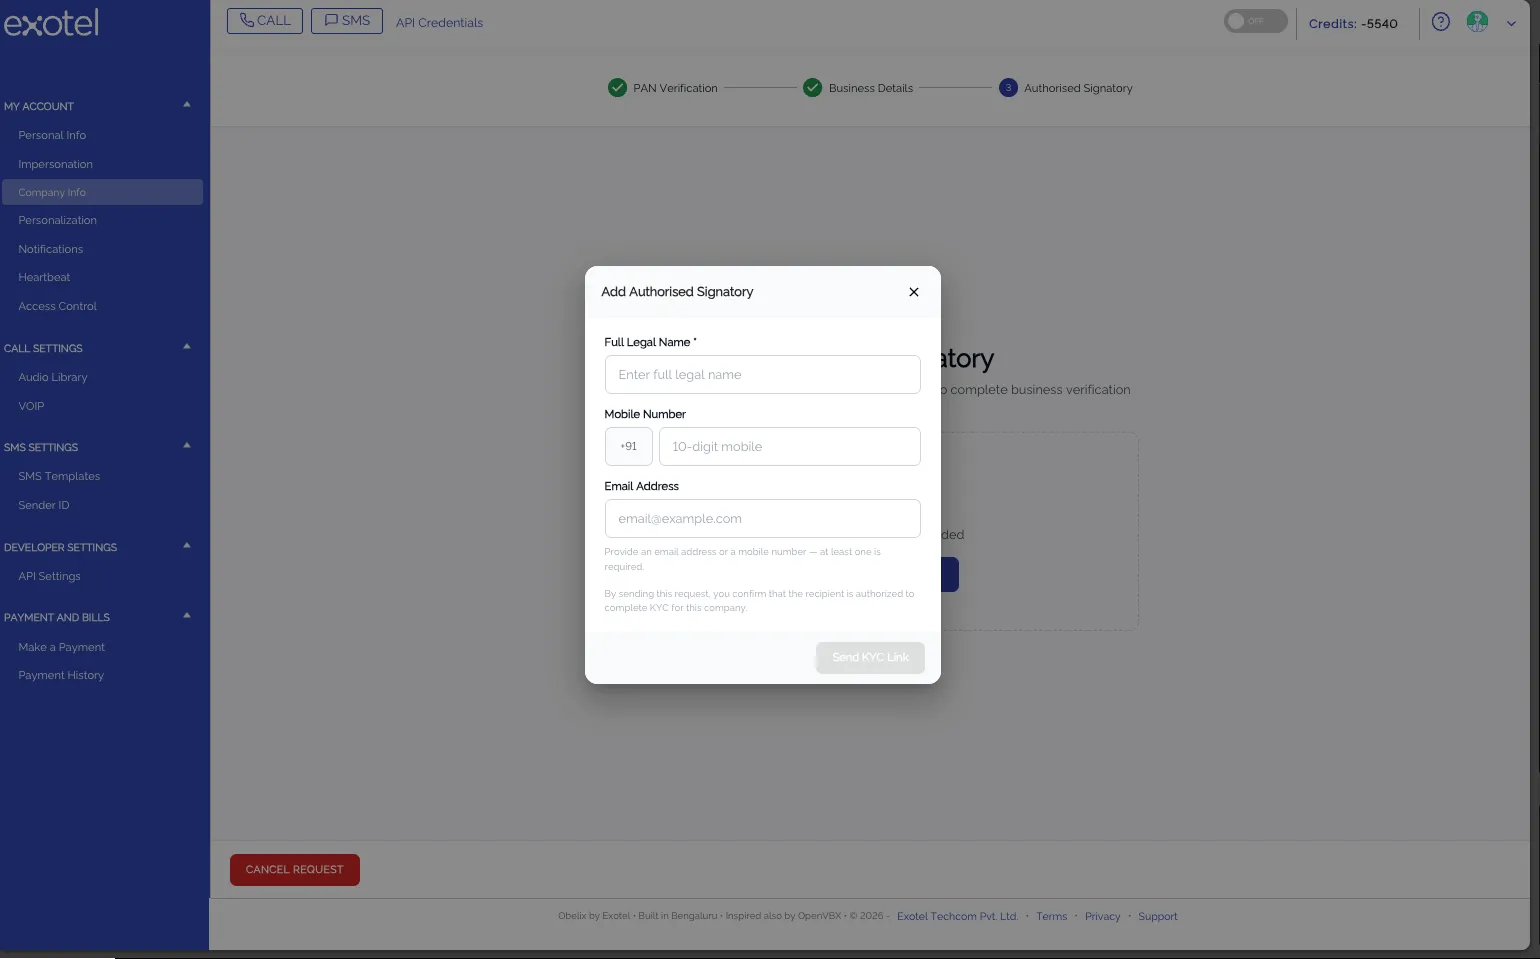Screen dimensions: 1540x959
Task: Click the 10-digit mobile number field
Action: (x=789, y=447)
